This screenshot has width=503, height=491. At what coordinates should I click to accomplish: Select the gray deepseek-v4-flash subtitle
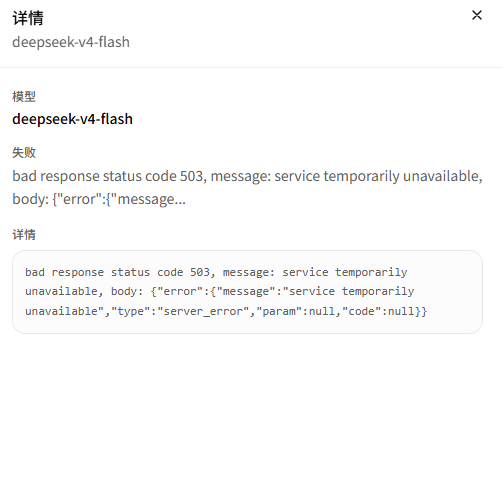(x=71, y=42)
